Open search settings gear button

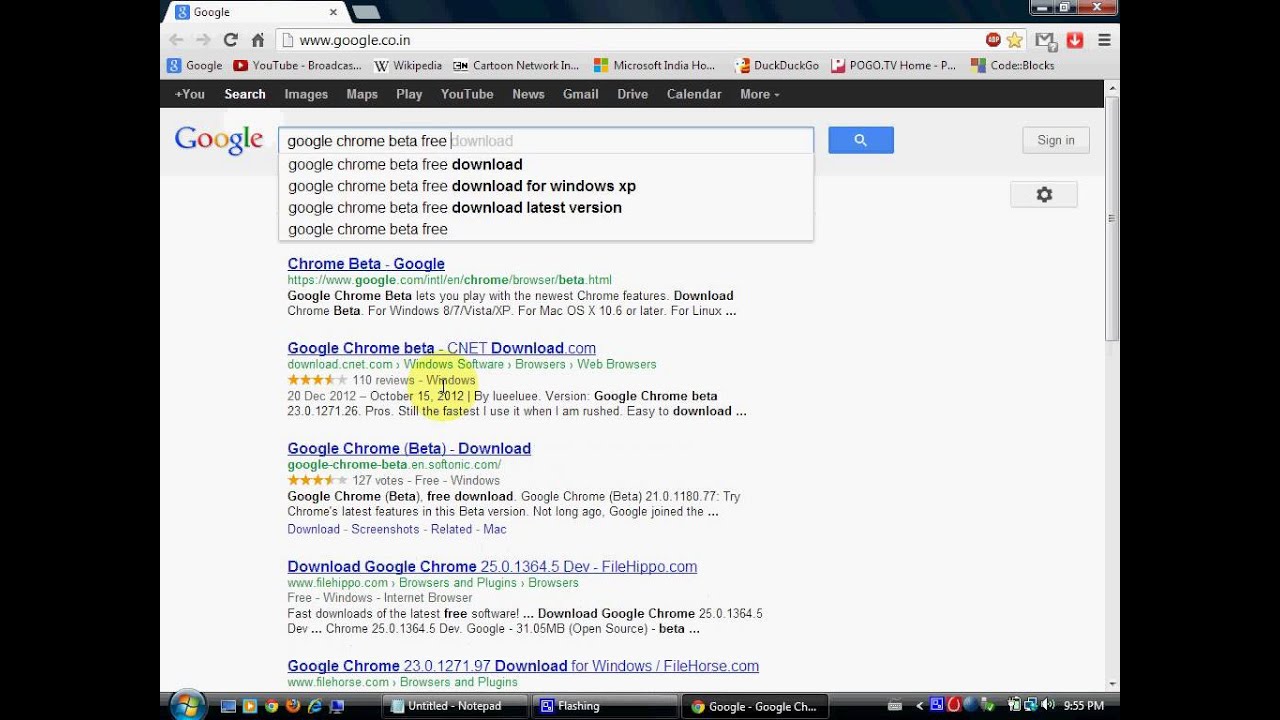point(1044,194)
